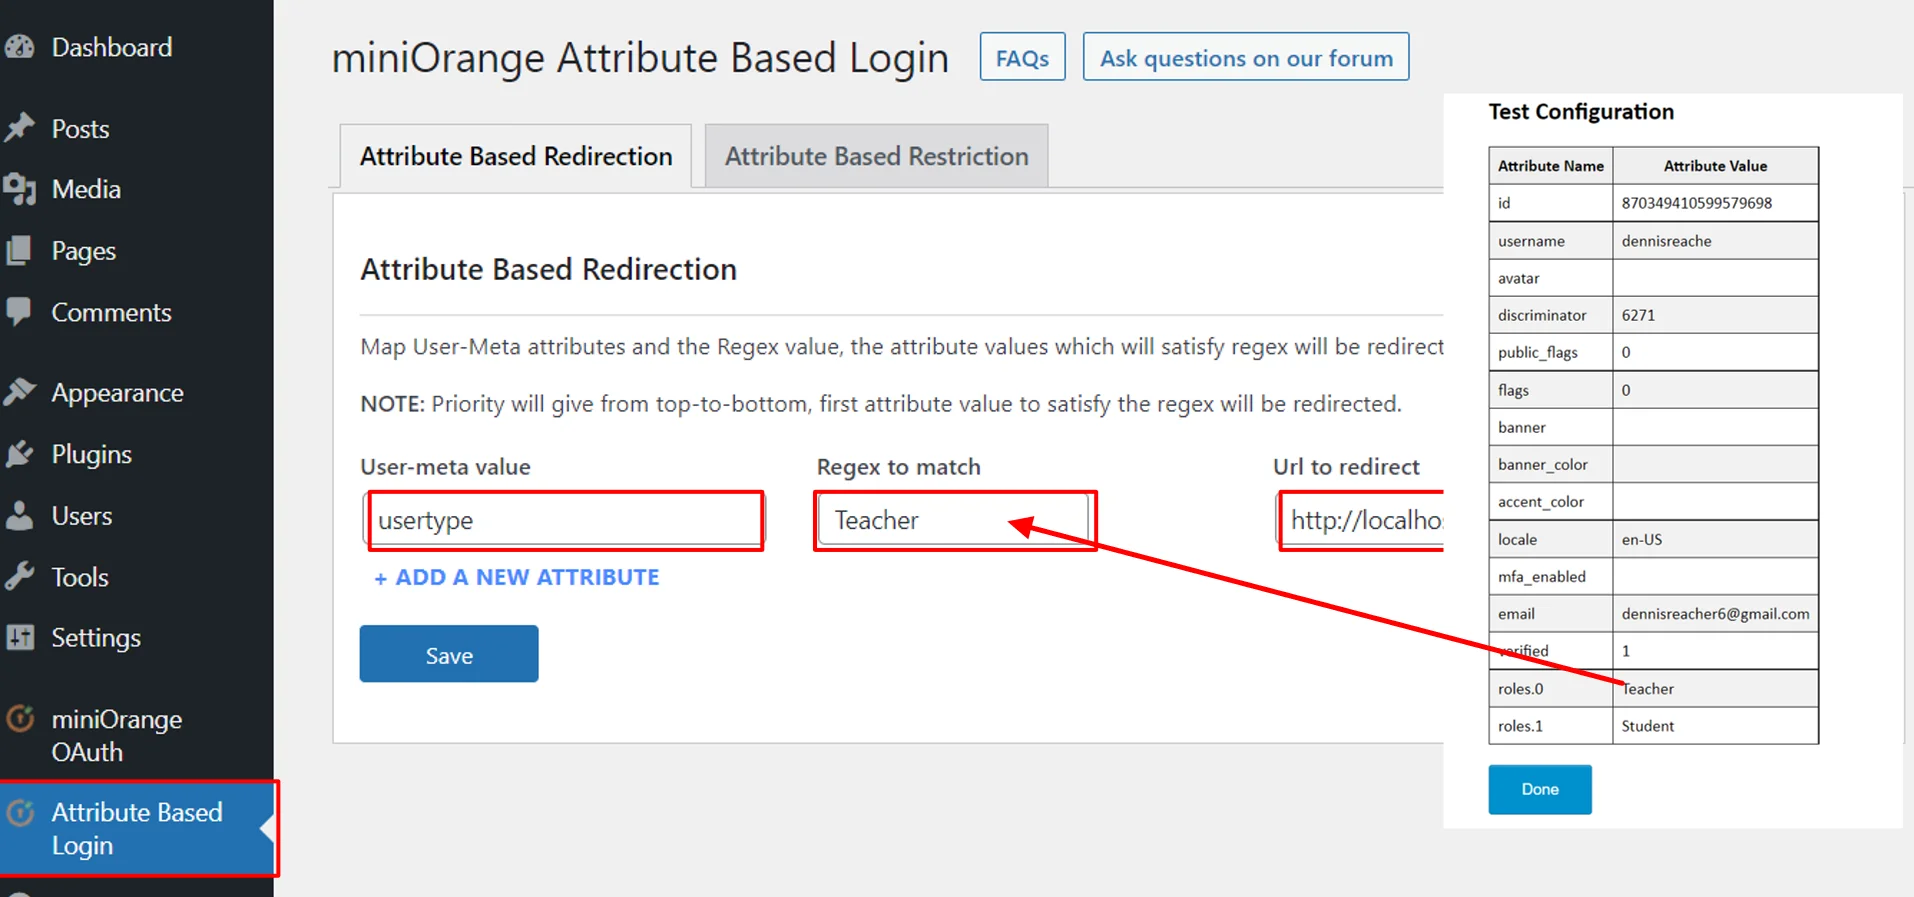The width and height of the screenshot is (1914, 897).
Task: Click the roles.0 attribute name cell
Action: coord(1551,689)
